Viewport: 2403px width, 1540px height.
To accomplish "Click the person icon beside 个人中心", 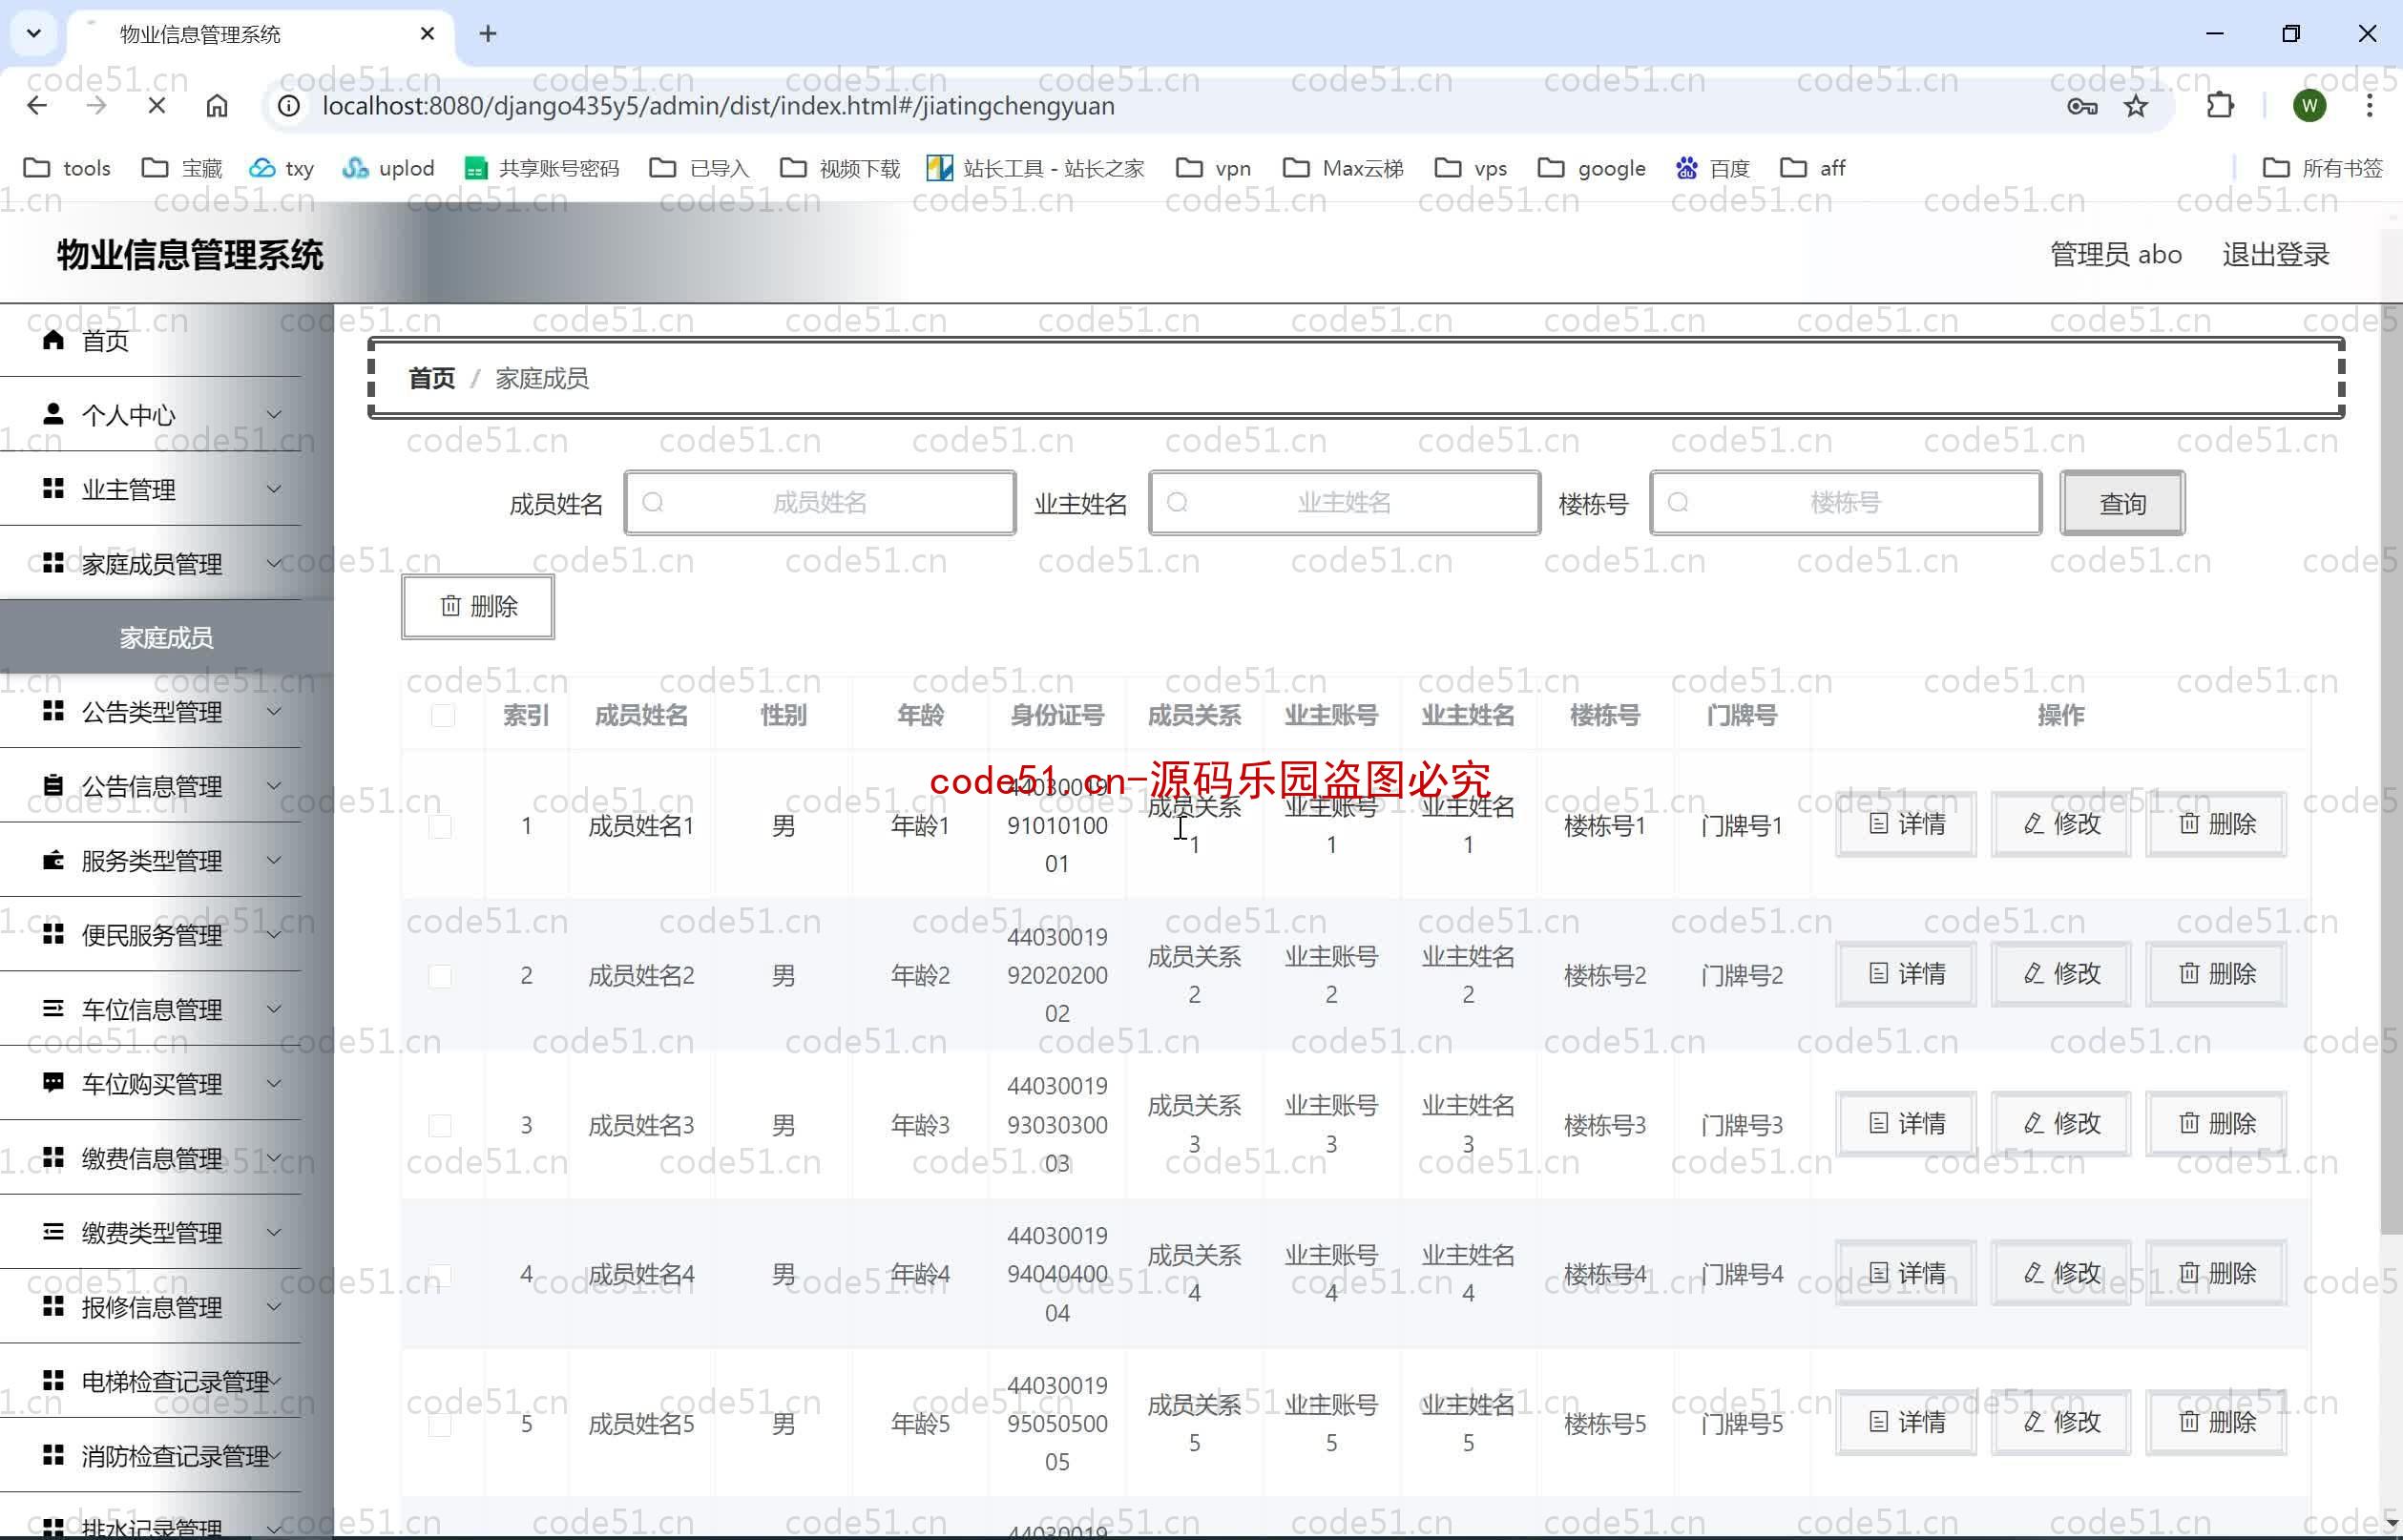I will click(54, 414).
